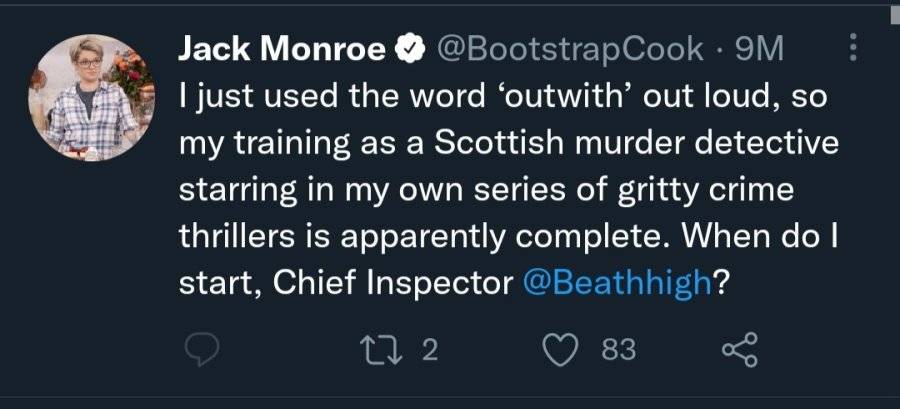Open the three-dot more options menu
The width and height of the screenshot is (900, 409).
[853, 47]
